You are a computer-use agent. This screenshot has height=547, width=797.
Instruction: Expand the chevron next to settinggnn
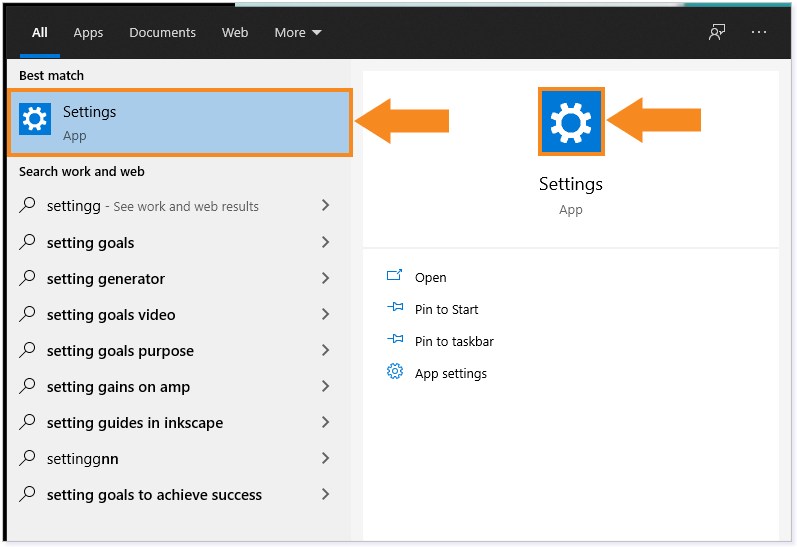coord(325,458)
